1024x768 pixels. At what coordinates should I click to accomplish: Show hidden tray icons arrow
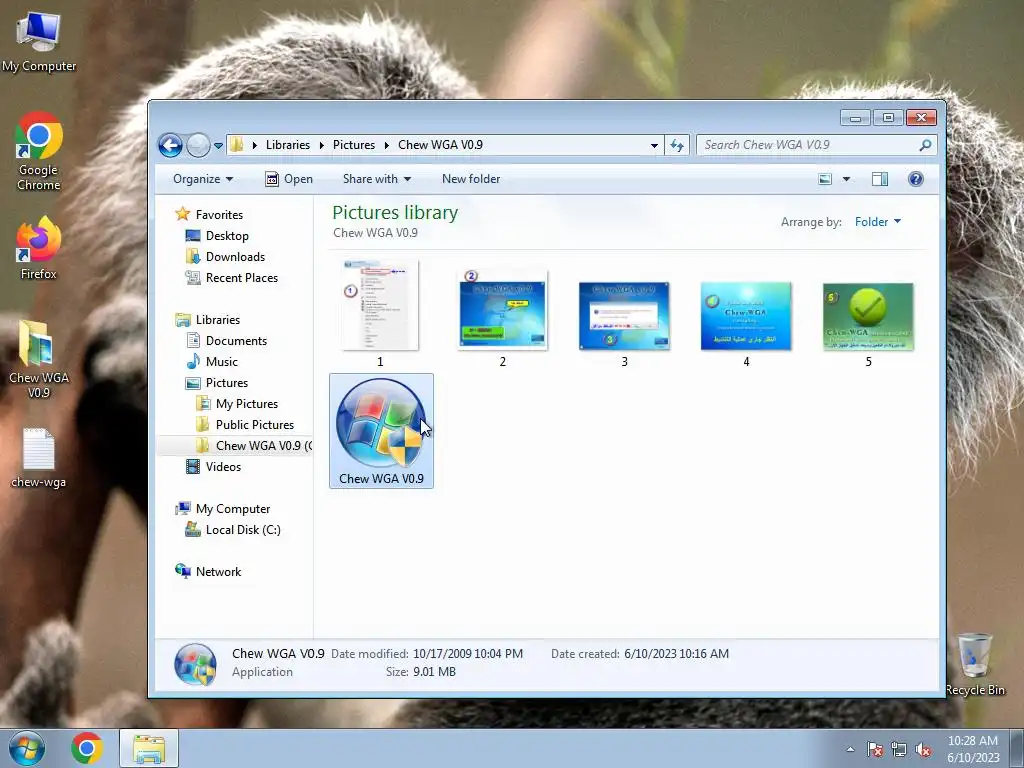pos(850,749)
